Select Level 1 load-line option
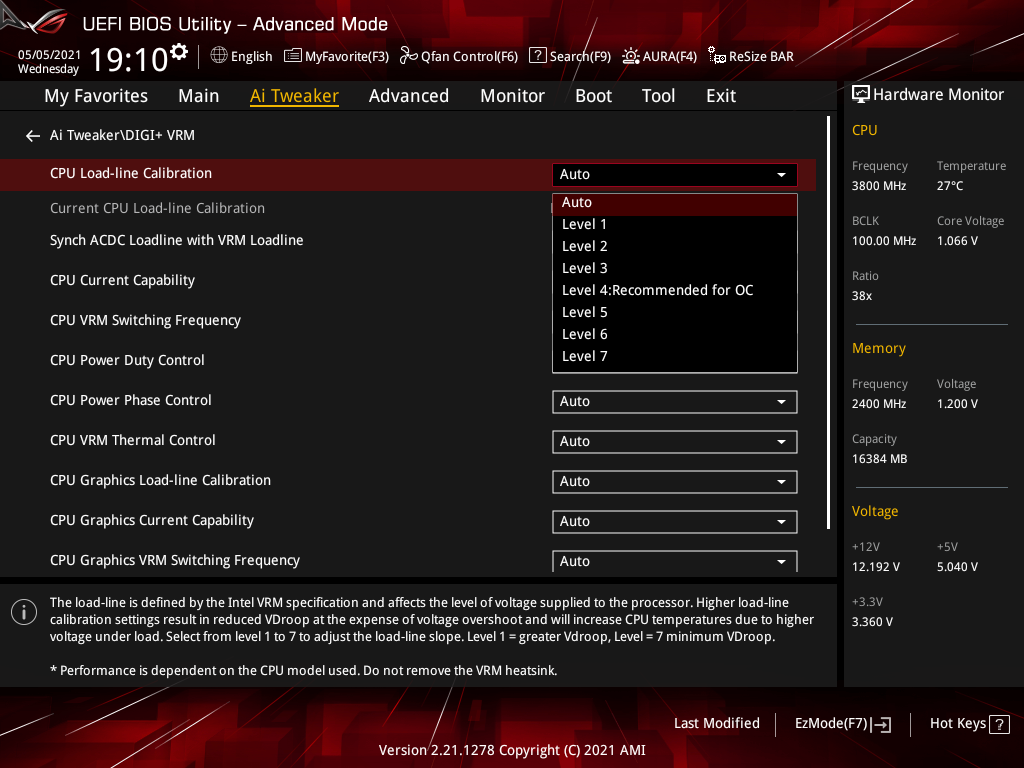 [x=675, y=225]
